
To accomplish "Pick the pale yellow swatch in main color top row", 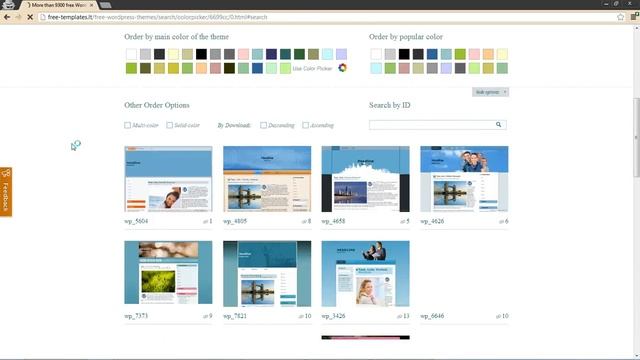I will pyautogui.click(x=173, y=54).
